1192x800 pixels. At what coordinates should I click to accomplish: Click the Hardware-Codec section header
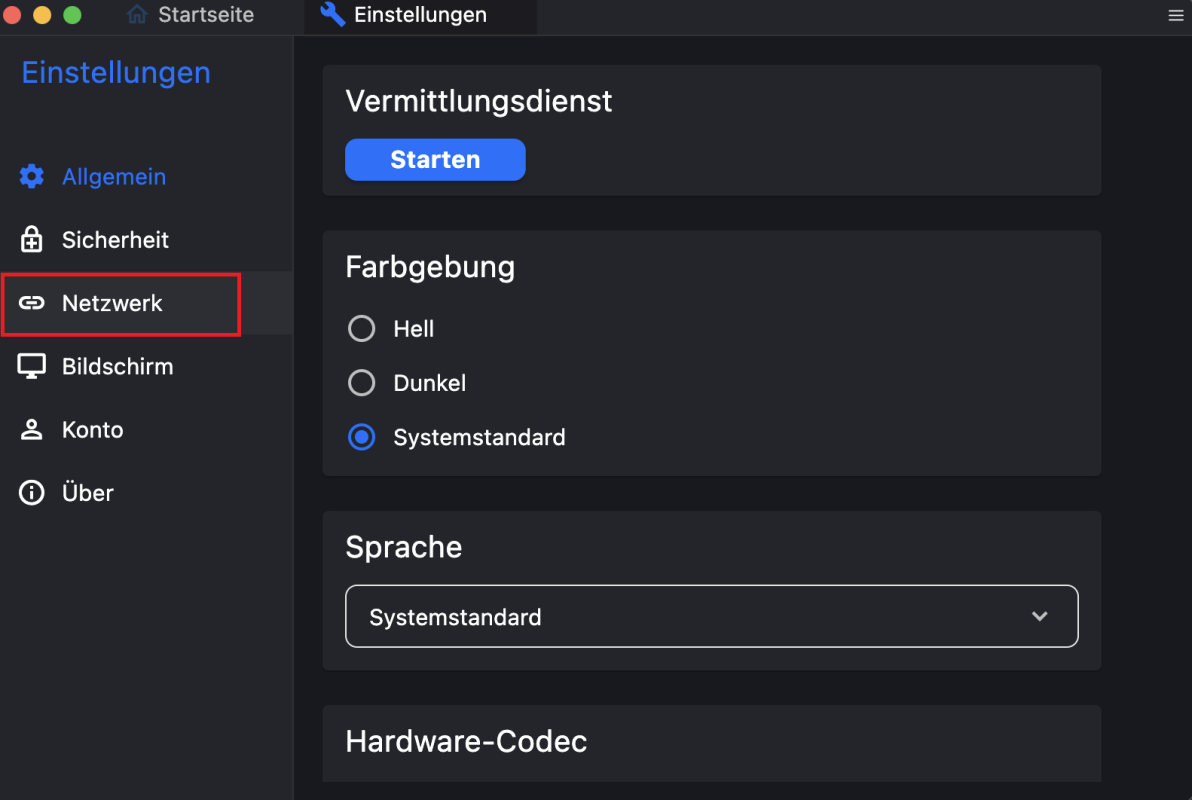pos(466,741)
